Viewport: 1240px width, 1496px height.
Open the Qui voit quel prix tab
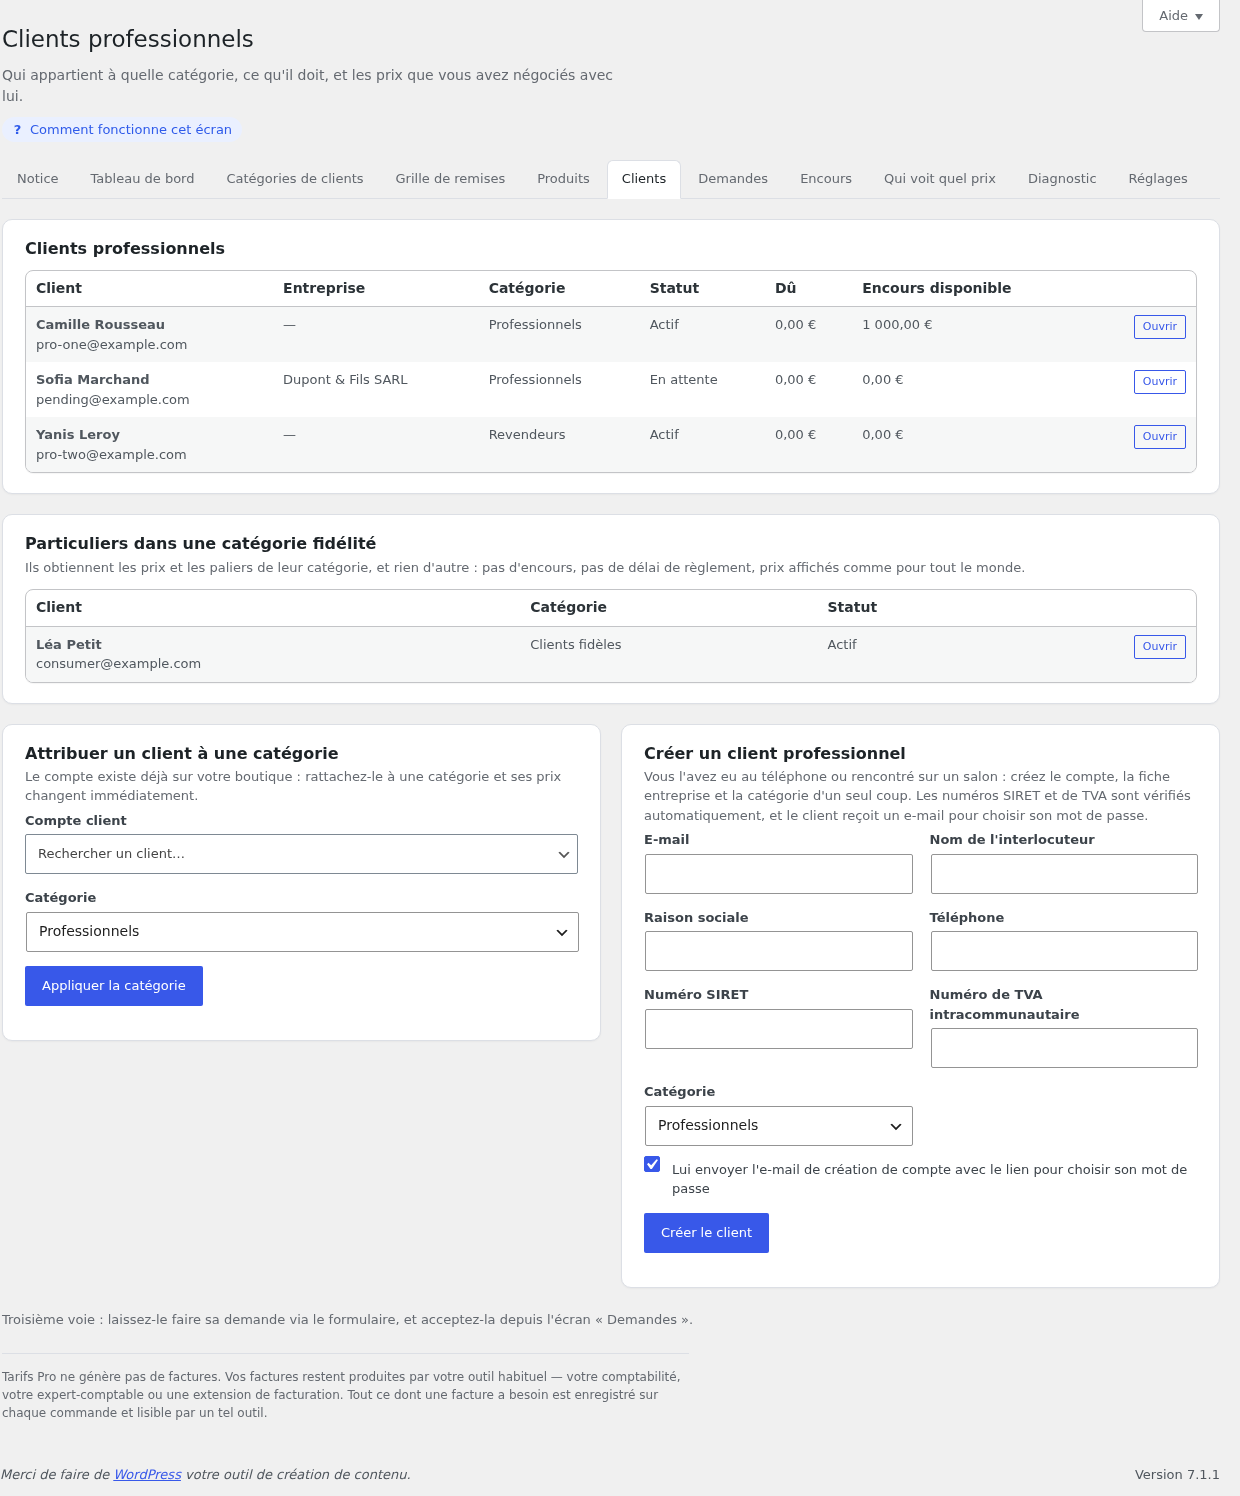[940, 179]
